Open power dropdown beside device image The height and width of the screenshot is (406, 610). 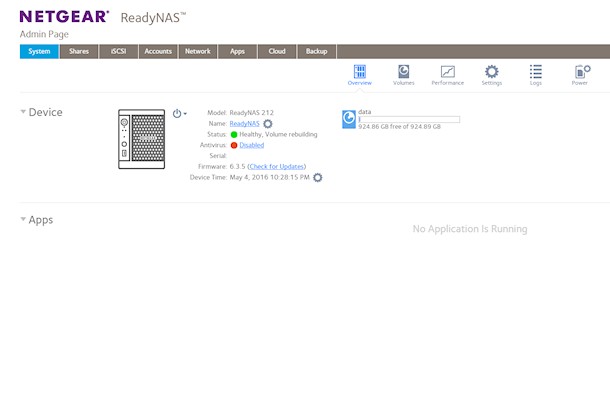pos(180,113)
